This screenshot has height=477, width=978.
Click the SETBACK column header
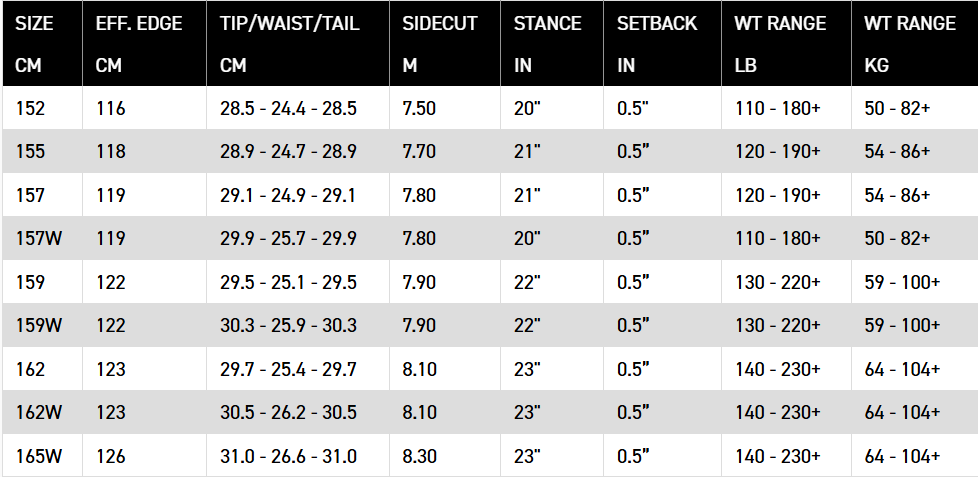point(657,24)
